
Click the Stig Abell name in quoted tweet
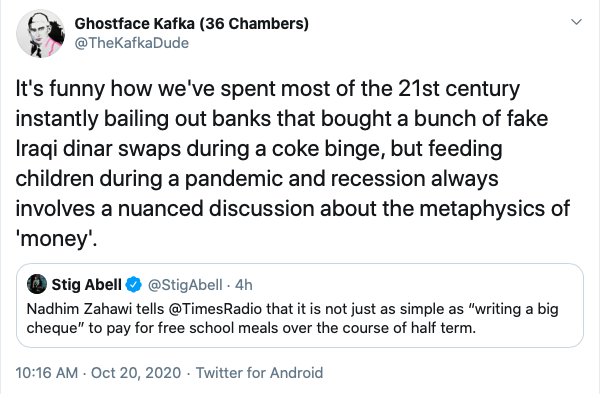[x=87, y=285]
